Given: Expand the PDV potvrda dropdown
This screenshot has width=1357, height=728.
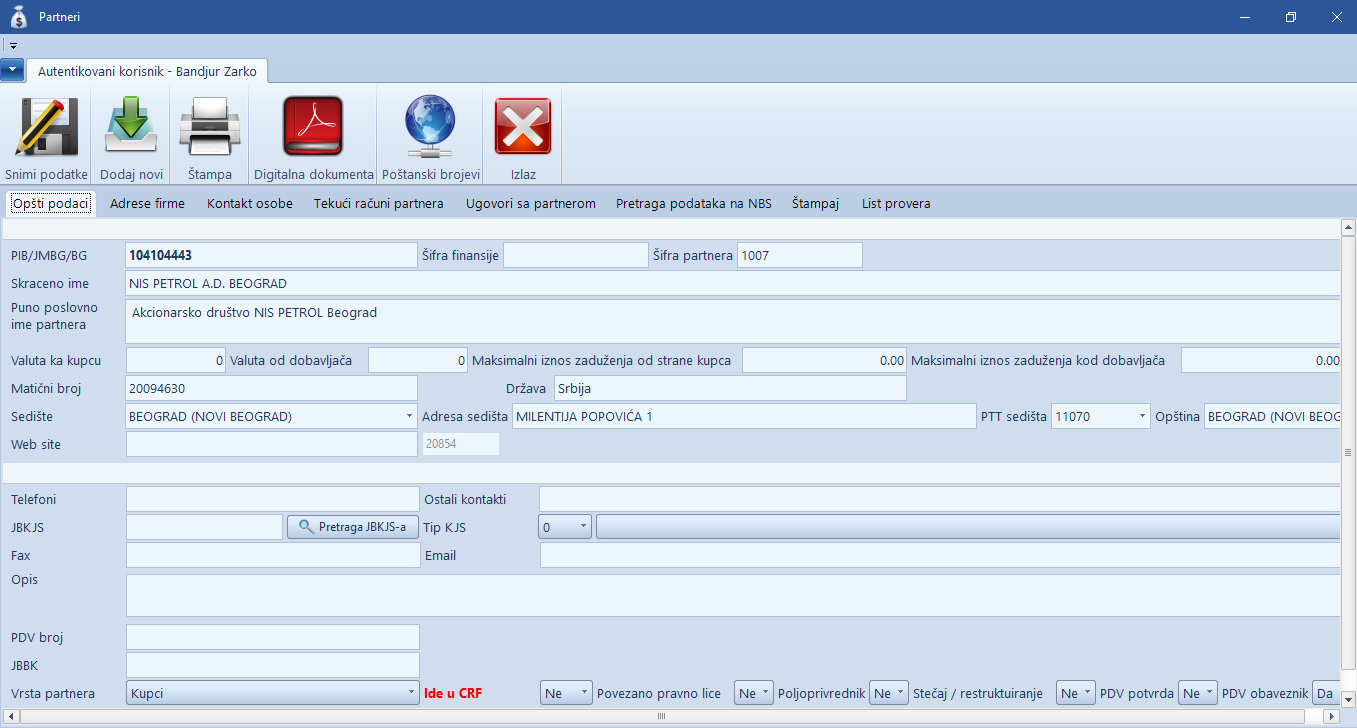Looking at the screenshot, I should [1210, 693].
